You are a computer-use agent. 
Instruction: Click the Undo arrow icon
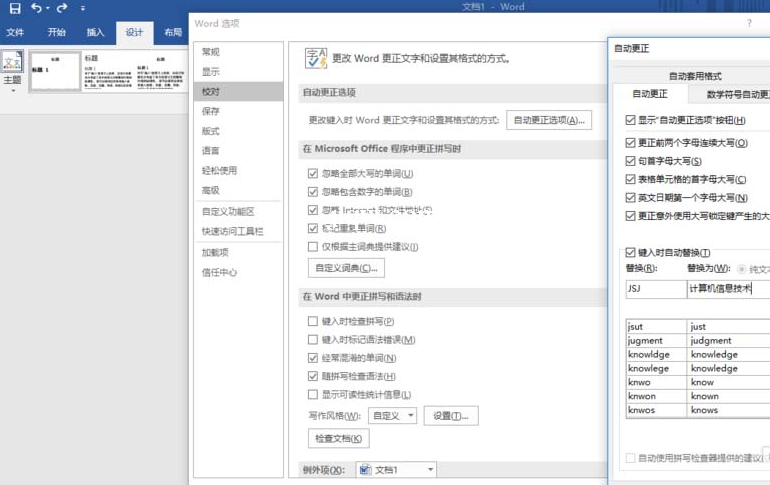(36, 8)
